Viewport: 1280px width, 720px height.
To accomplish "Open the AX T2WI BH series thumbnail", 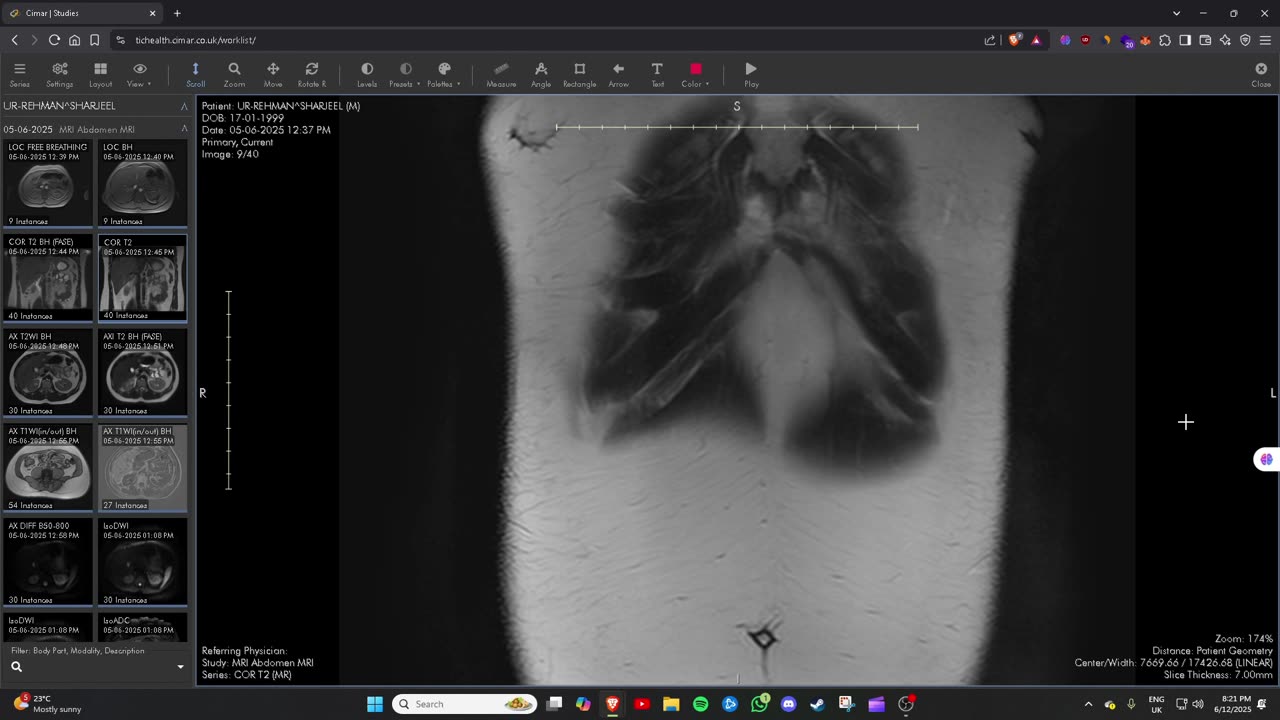I will [x=48, y=373].
